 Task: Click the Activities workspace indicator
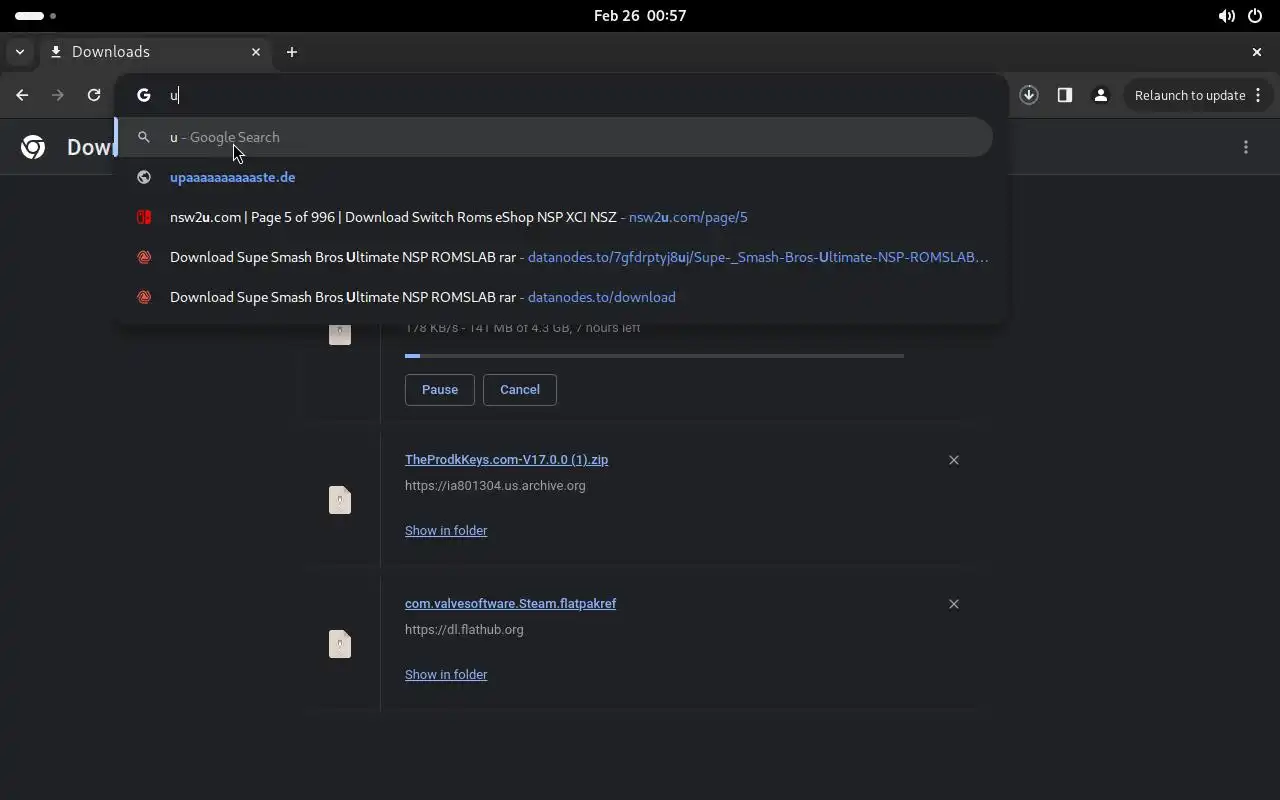coord(36,16)
